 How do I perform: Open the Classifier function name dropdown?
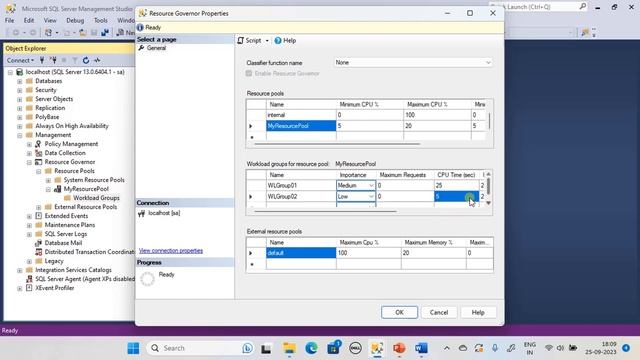pos(488,62)
